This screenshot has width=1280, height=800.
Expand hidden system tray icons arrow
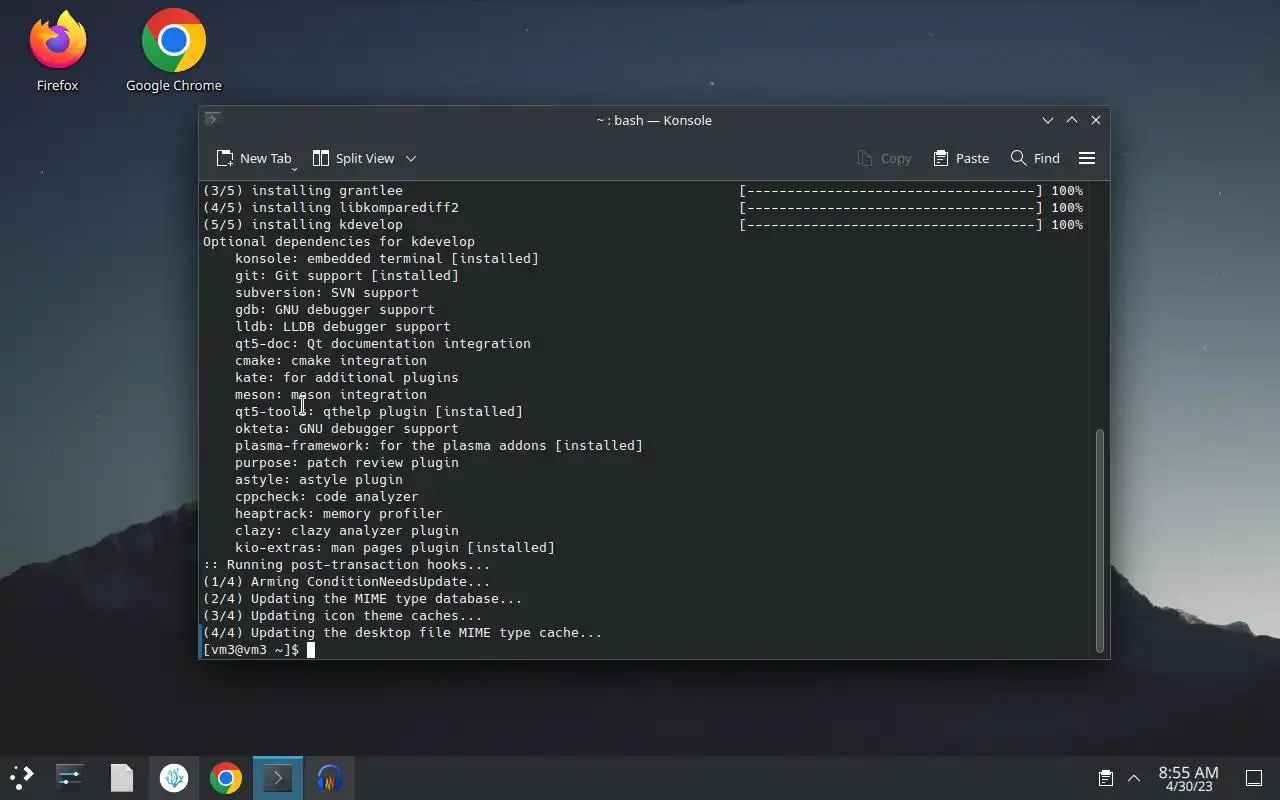[x=1134, y=778]
